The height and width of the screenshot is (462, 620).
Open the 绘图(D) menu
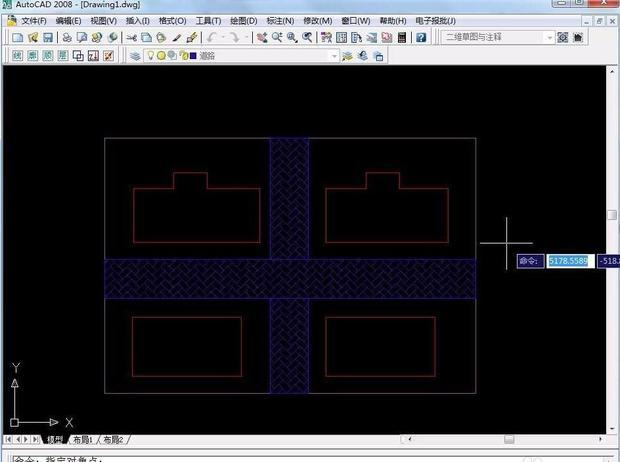click(243, 20)
